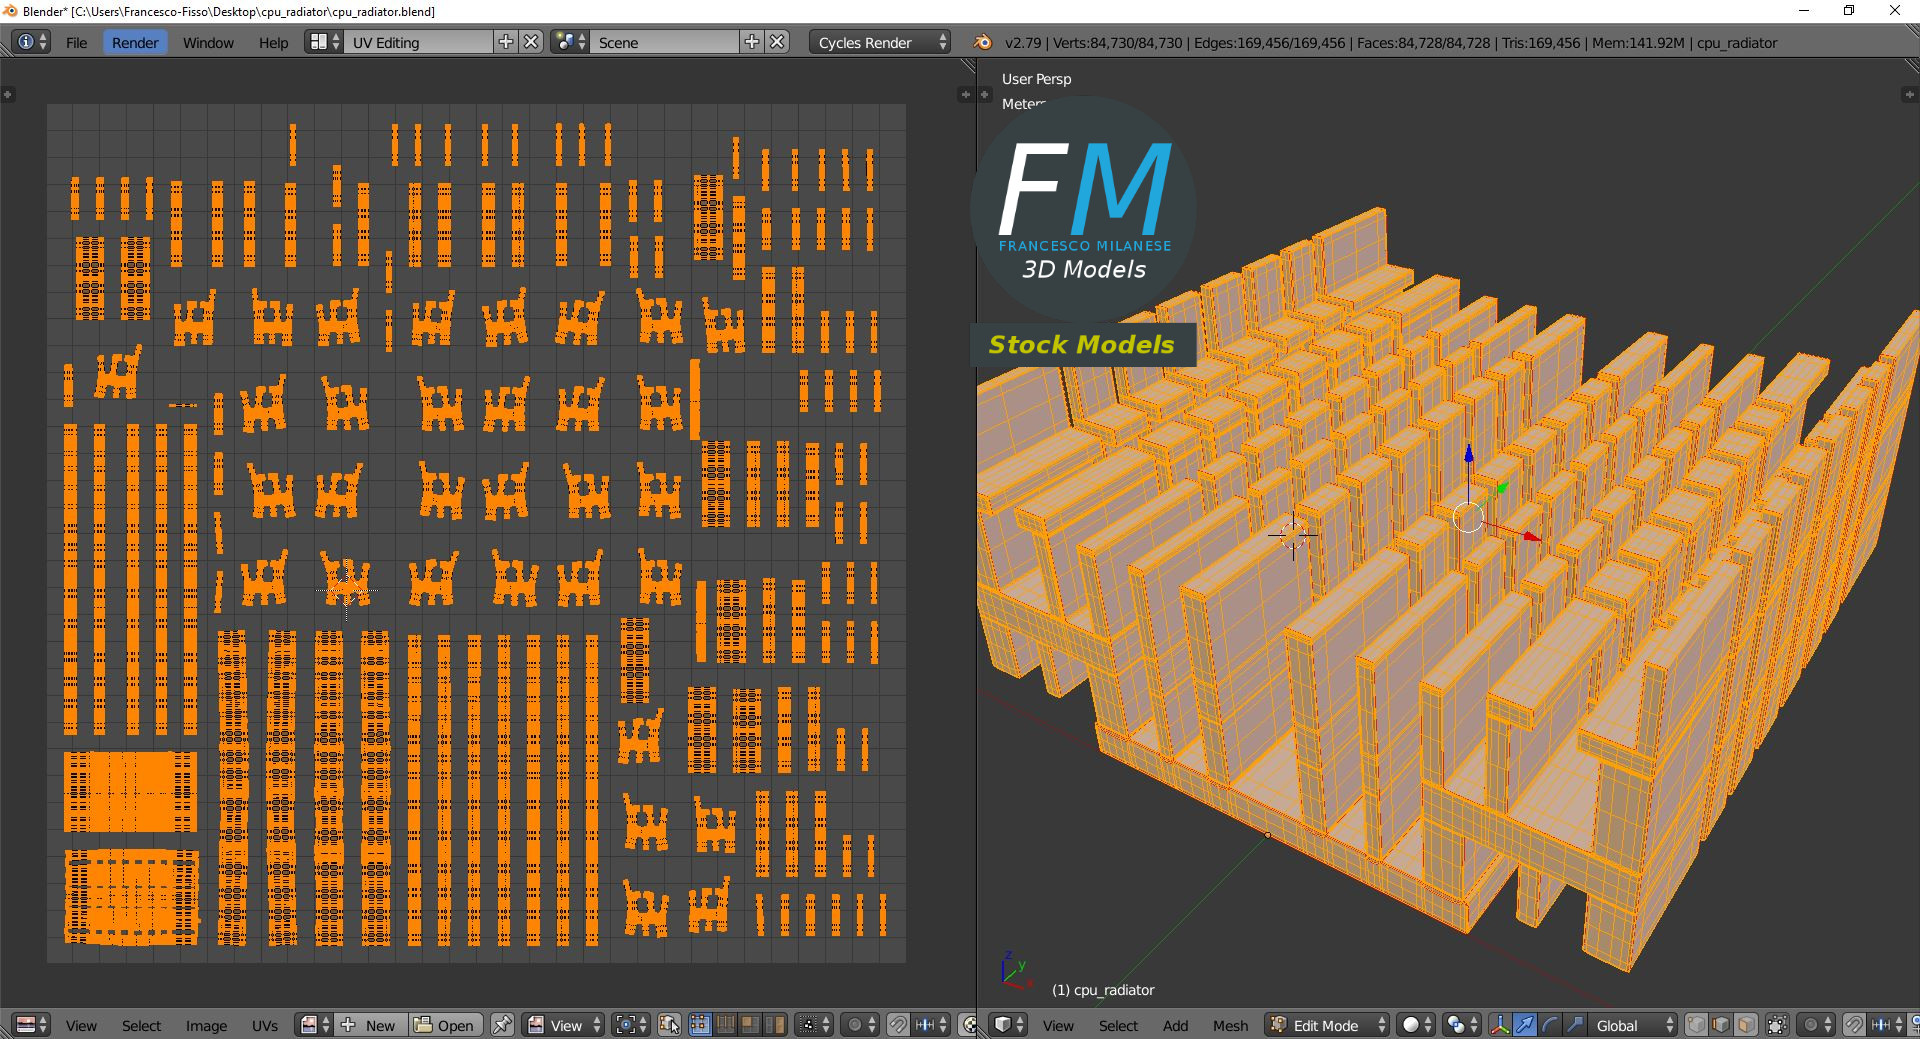Delete the active Scene with the X icon
The image size is (1920, 1039).
pos(778,42)
